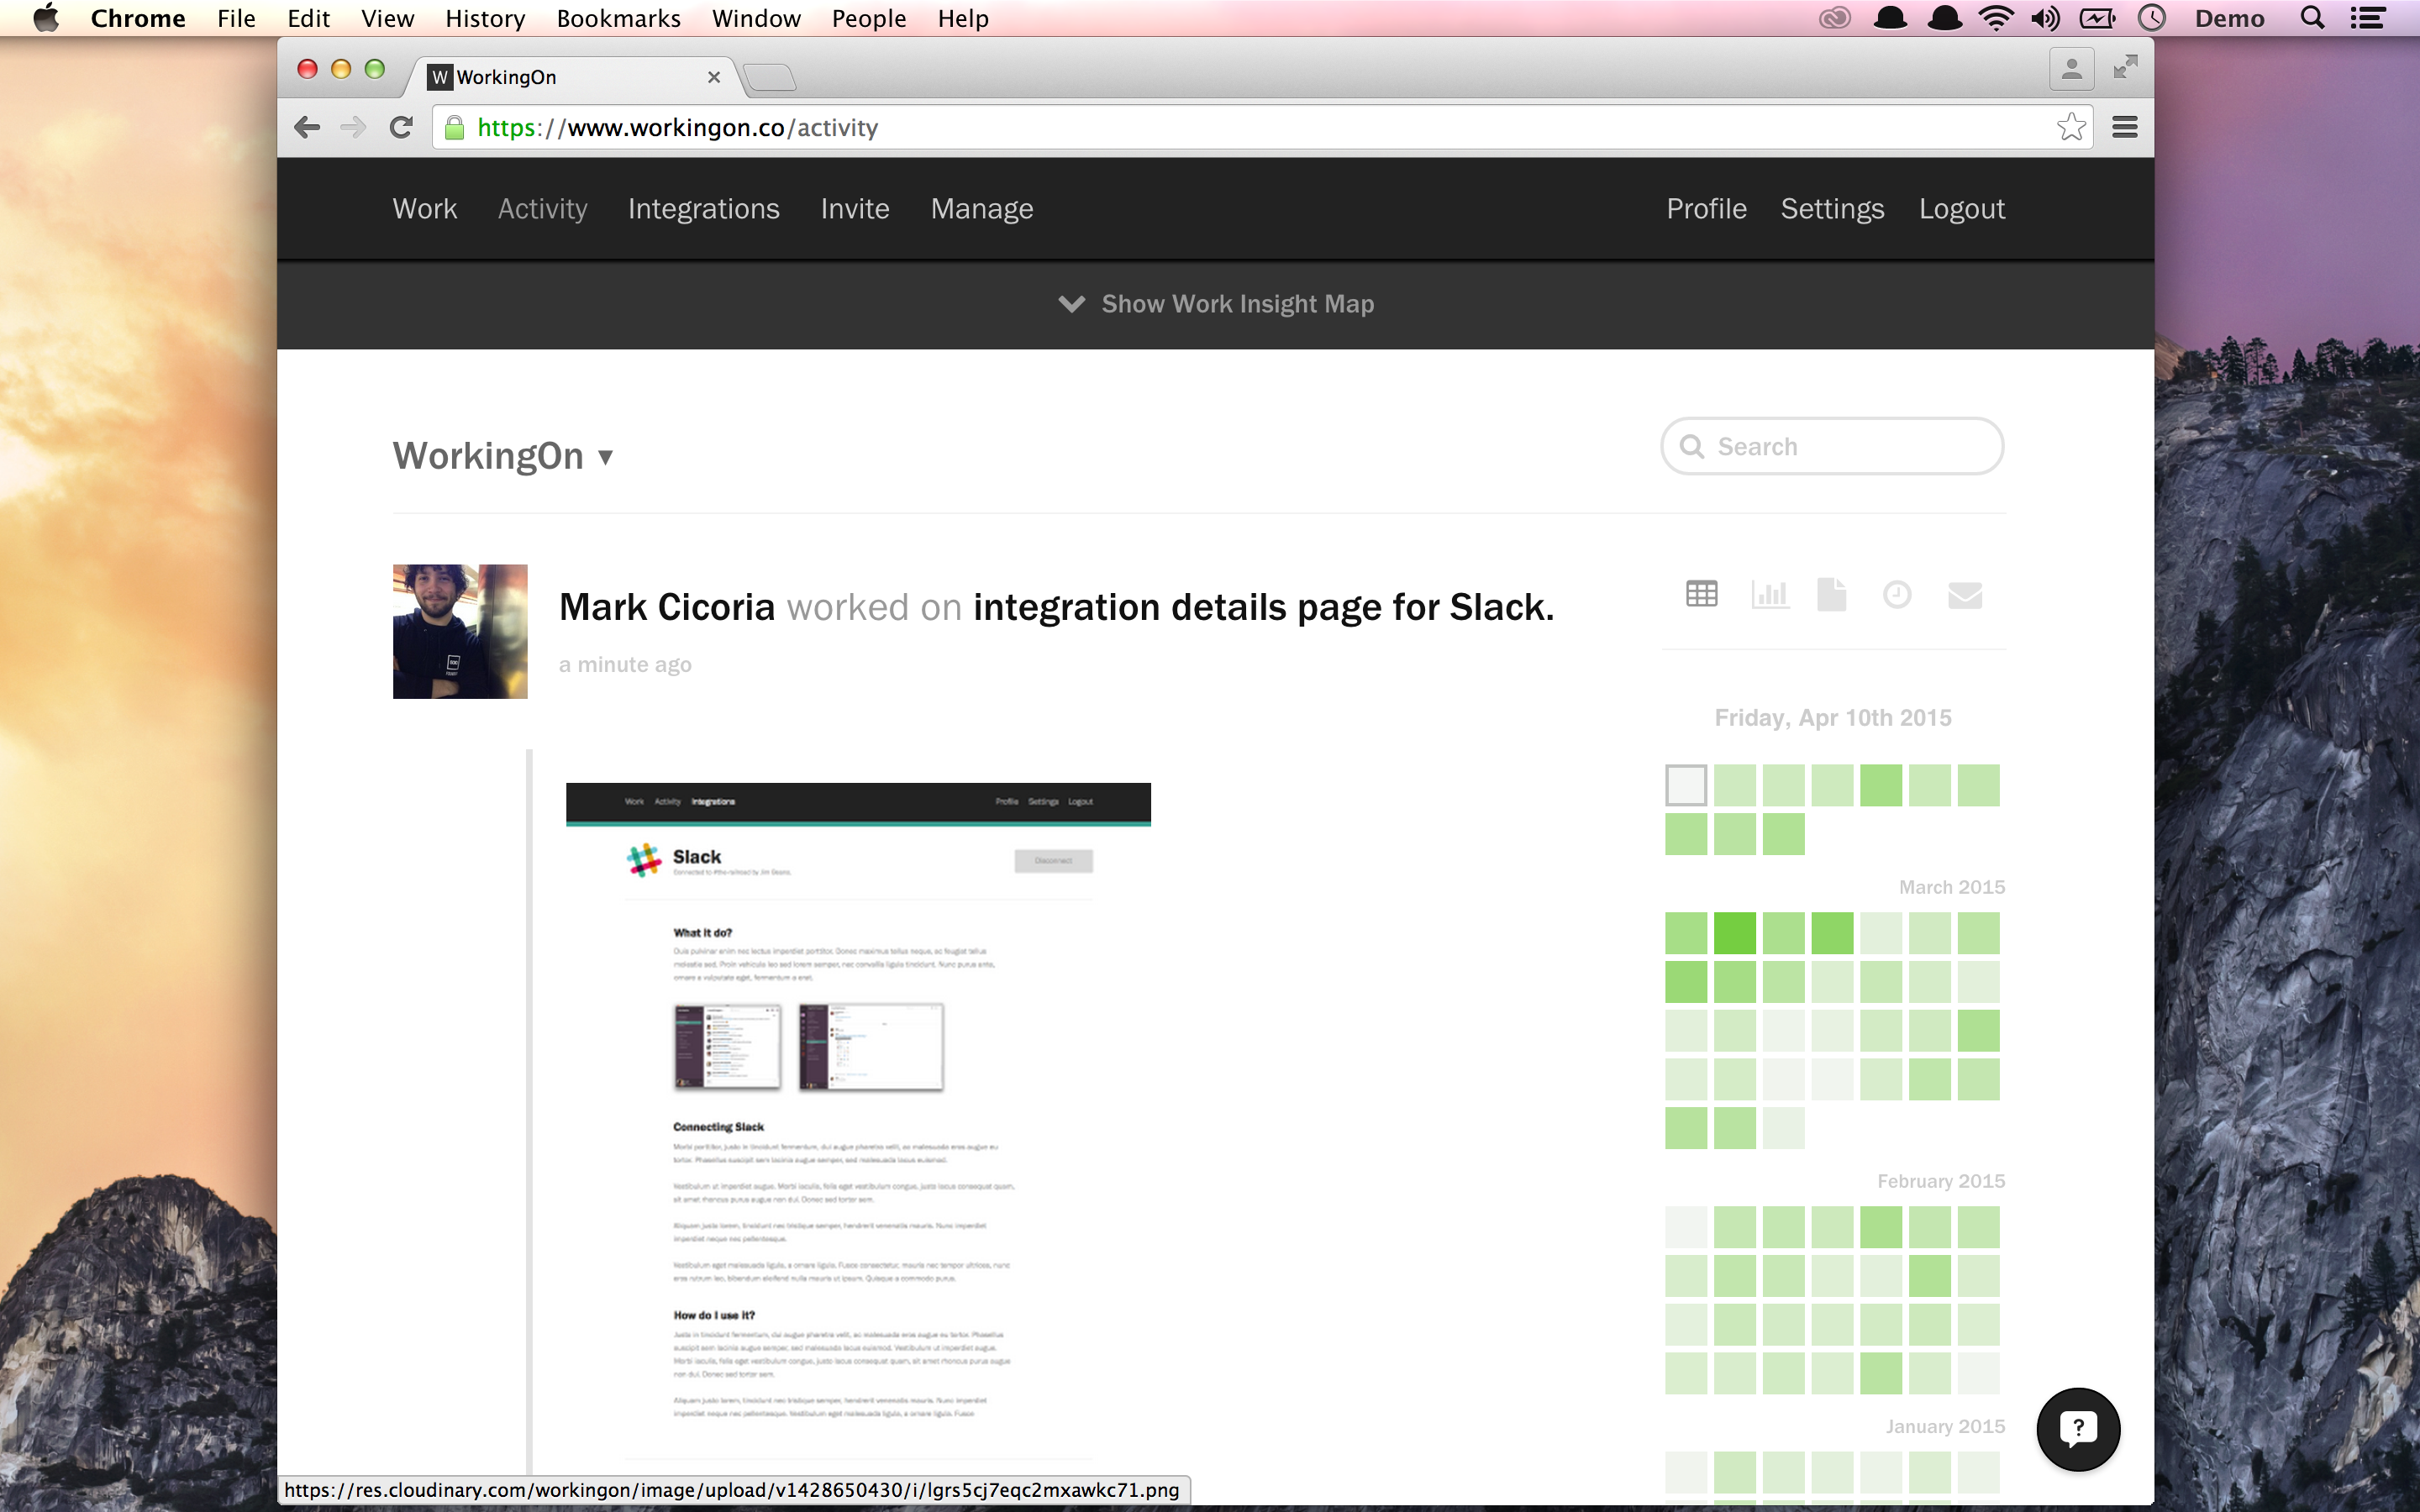The width and height of the screenshot is (2420, 1512).
Task: Click the Logout link
Action: [x=1961, y=209]
